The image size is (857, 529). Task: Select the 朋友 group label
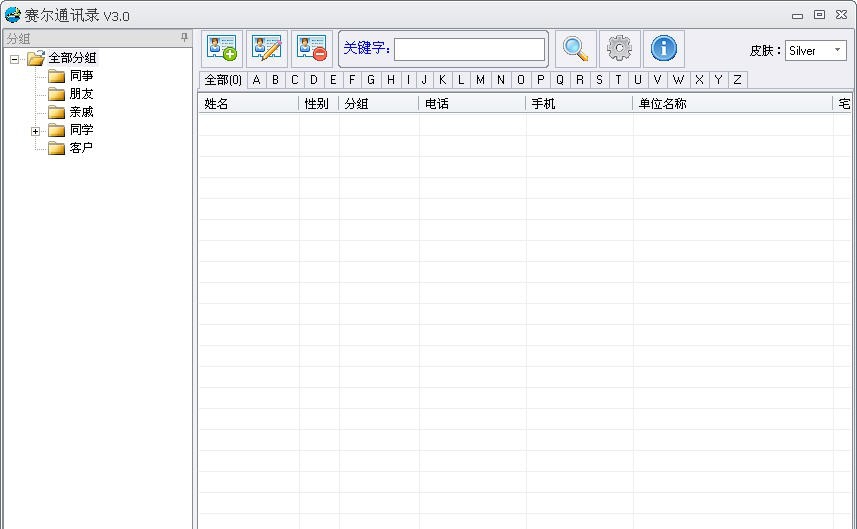tap(81, 94)
